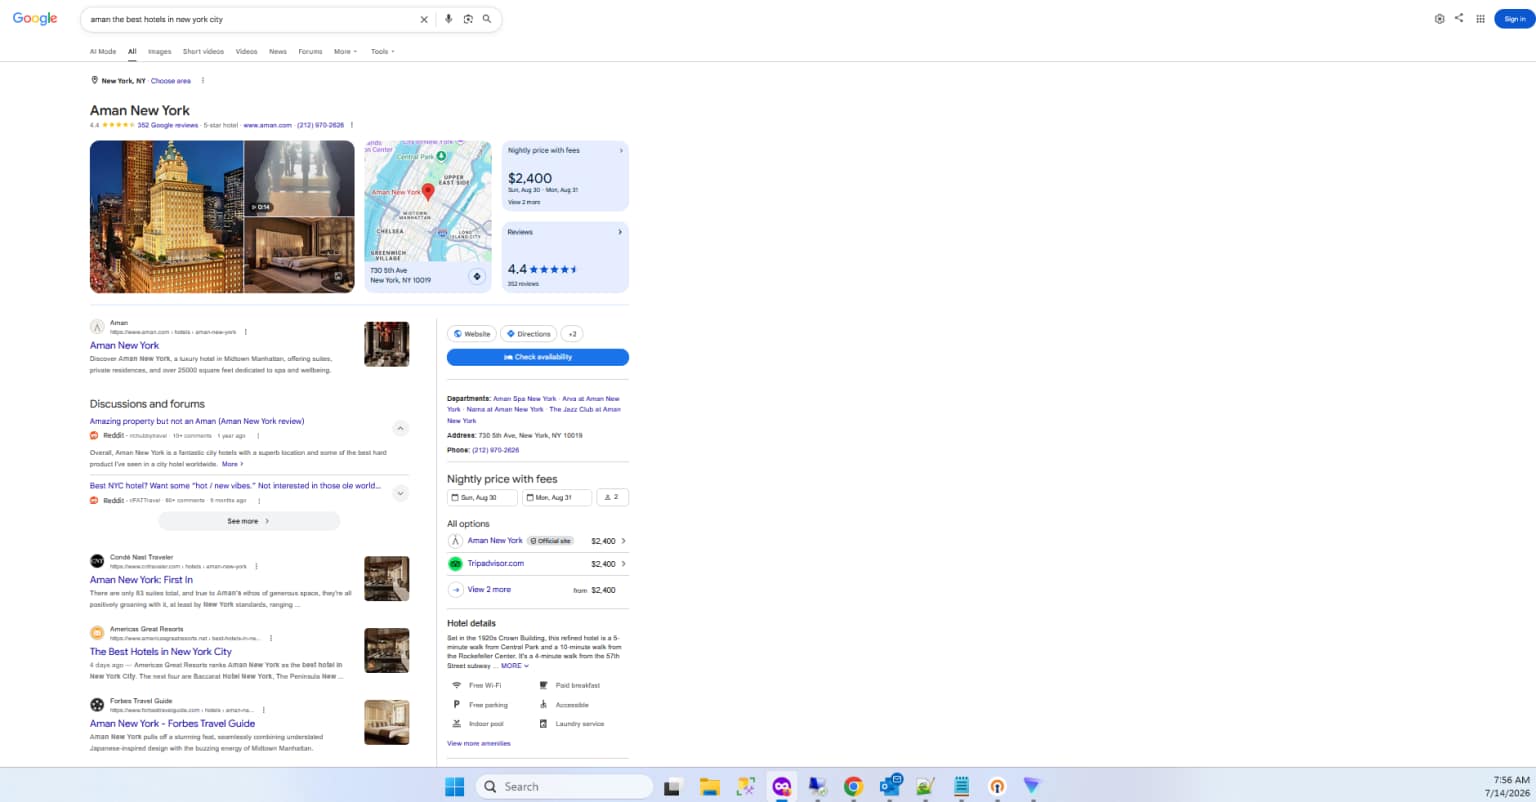This screenshot has width=1536, height=802.
Task: Switch to Images tab
Action: (159, 52)
